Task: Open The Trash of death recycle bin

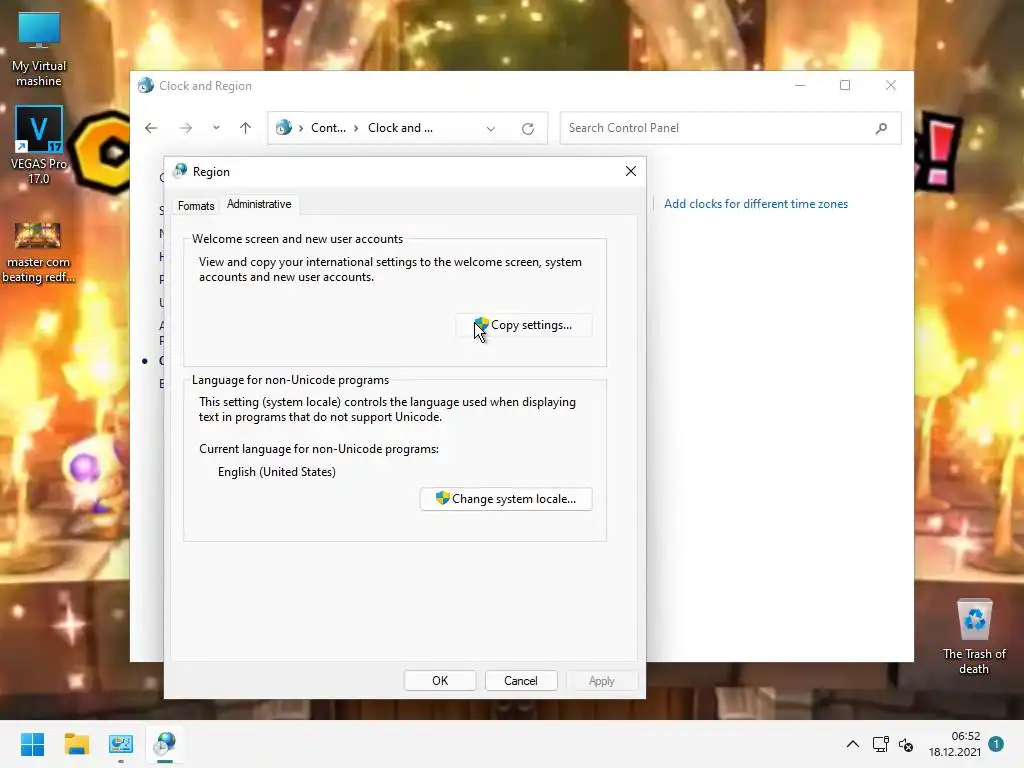Action: tap(974, 637)
